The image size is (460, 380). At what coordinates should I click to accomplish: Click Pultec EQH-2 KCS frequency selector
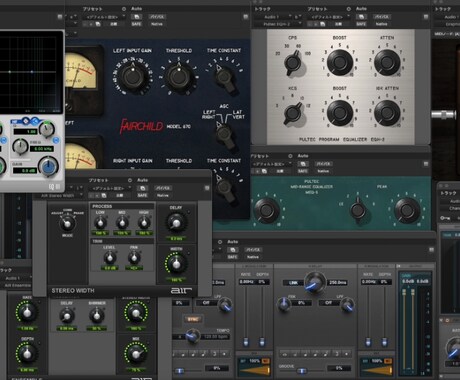(x=292, y=113)
